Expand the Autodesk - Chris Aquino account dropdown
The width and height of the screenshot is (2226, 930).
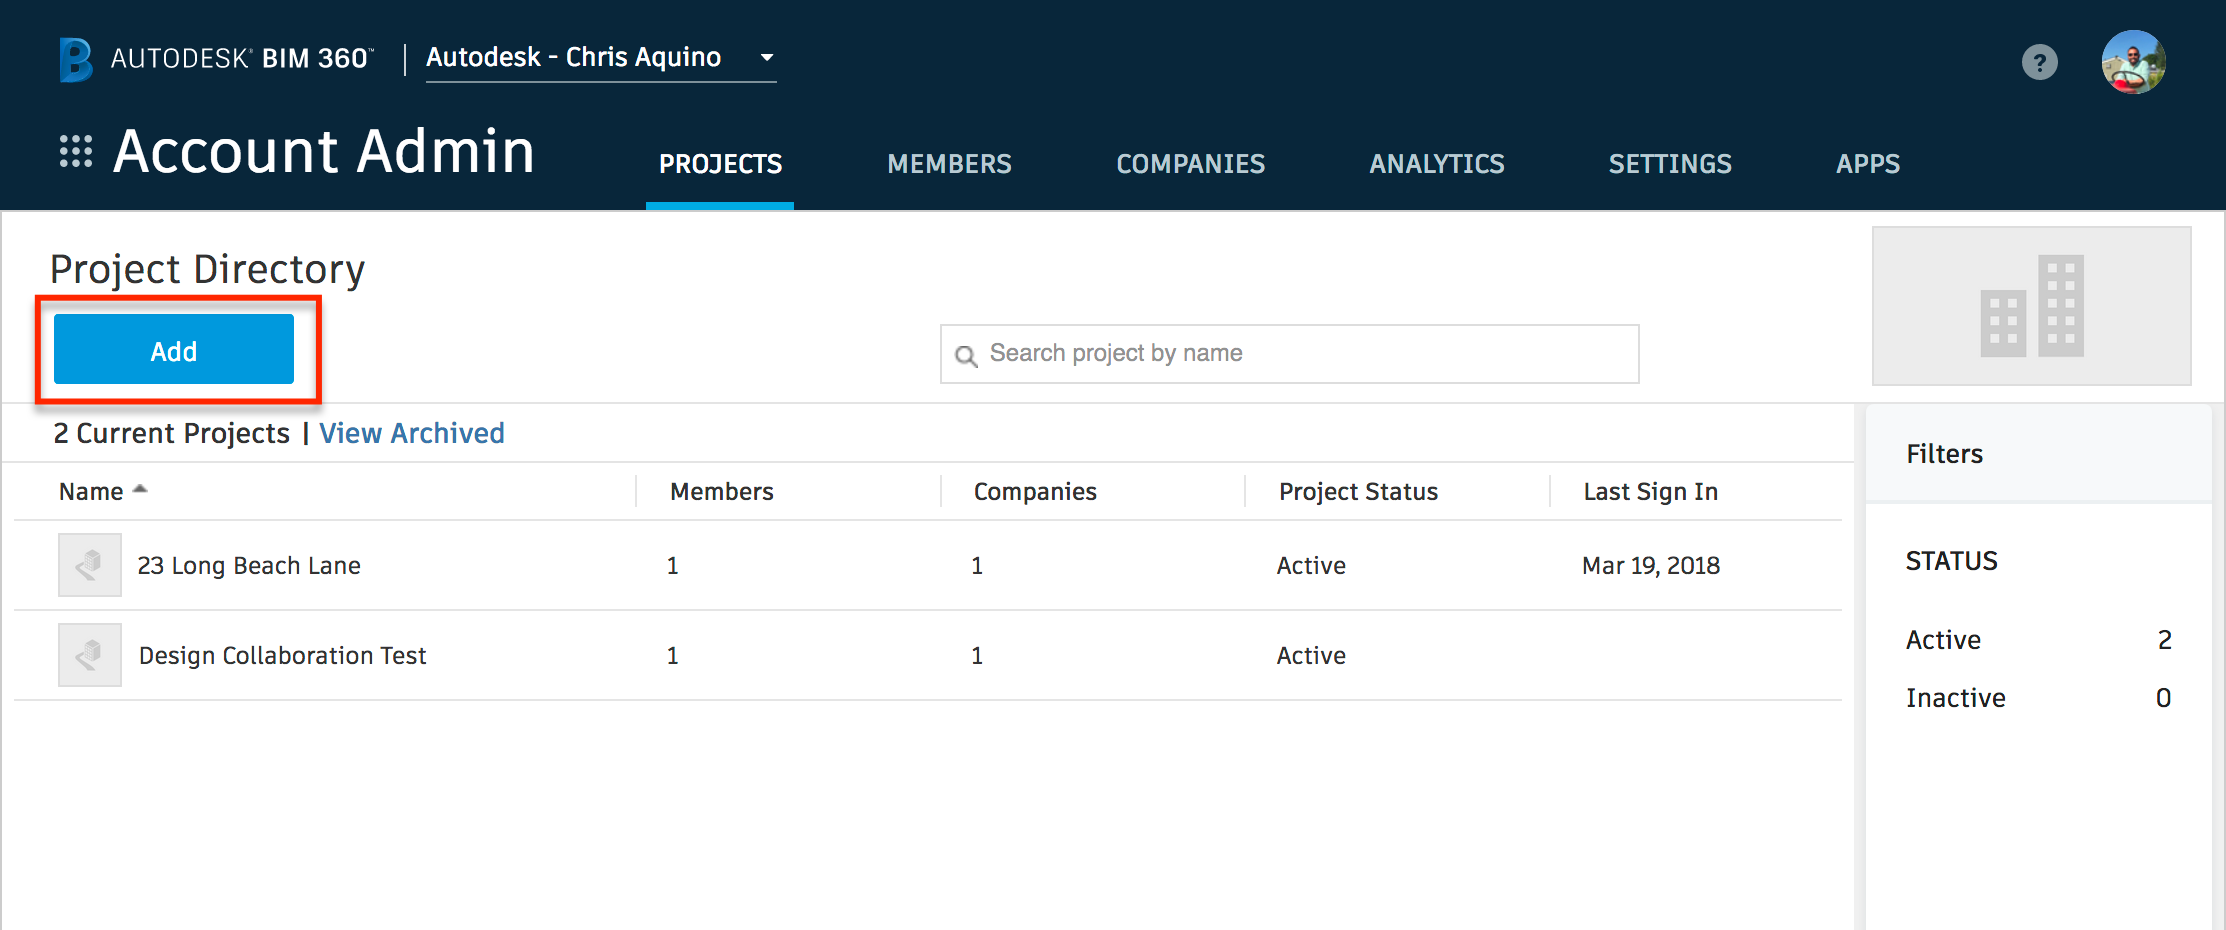click(x=767, y=58)
